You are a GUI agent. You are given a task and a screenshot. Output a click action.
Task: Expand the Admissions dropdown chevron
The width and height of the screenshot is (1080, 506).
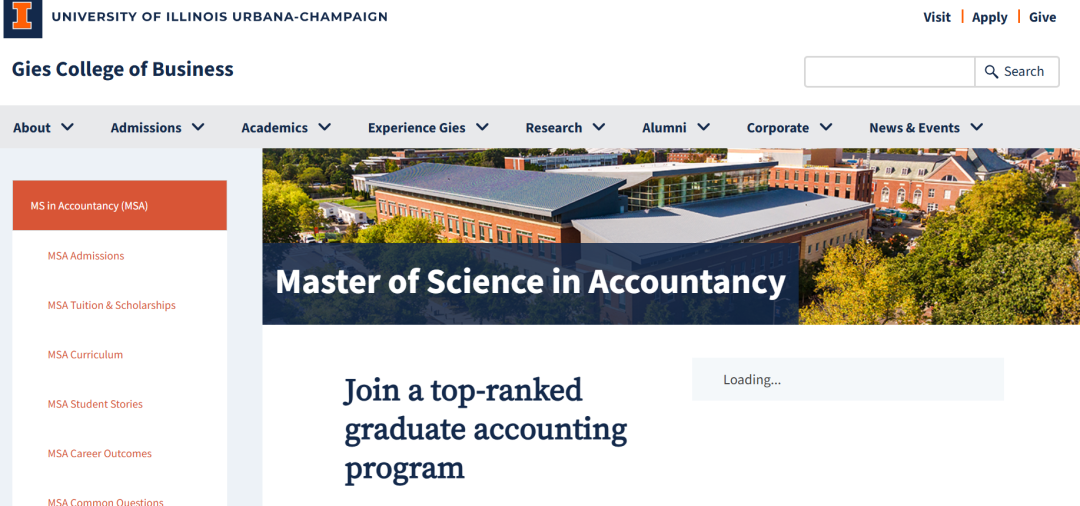(x=198, y=127)
